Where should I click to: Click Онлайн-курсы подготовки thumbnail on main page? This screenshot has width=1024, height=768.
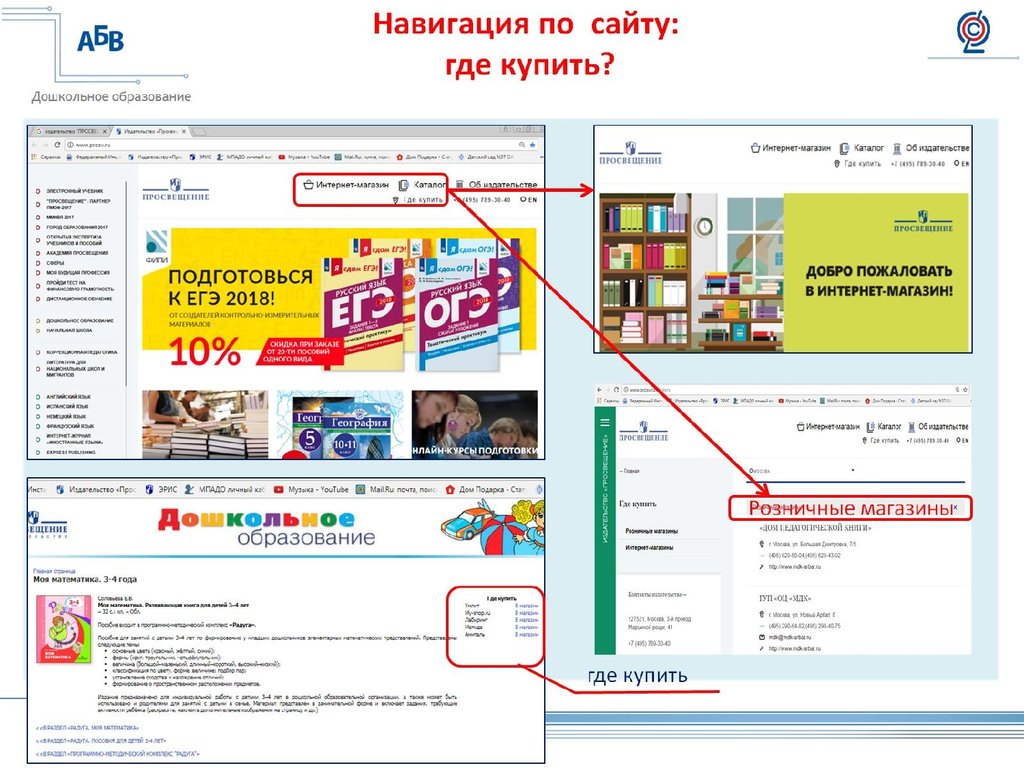coord(475,424)
